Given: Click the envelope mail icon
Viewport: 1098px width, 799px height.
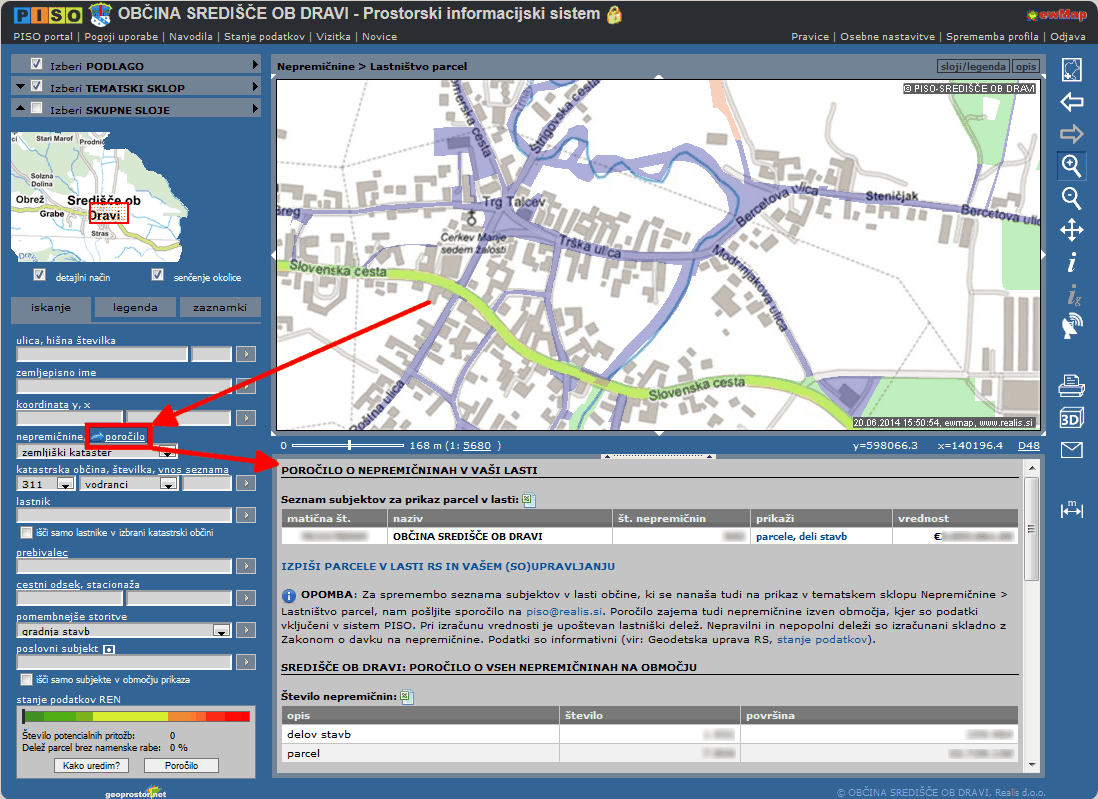Looking at the screenshot, I should click(1071, 450).
